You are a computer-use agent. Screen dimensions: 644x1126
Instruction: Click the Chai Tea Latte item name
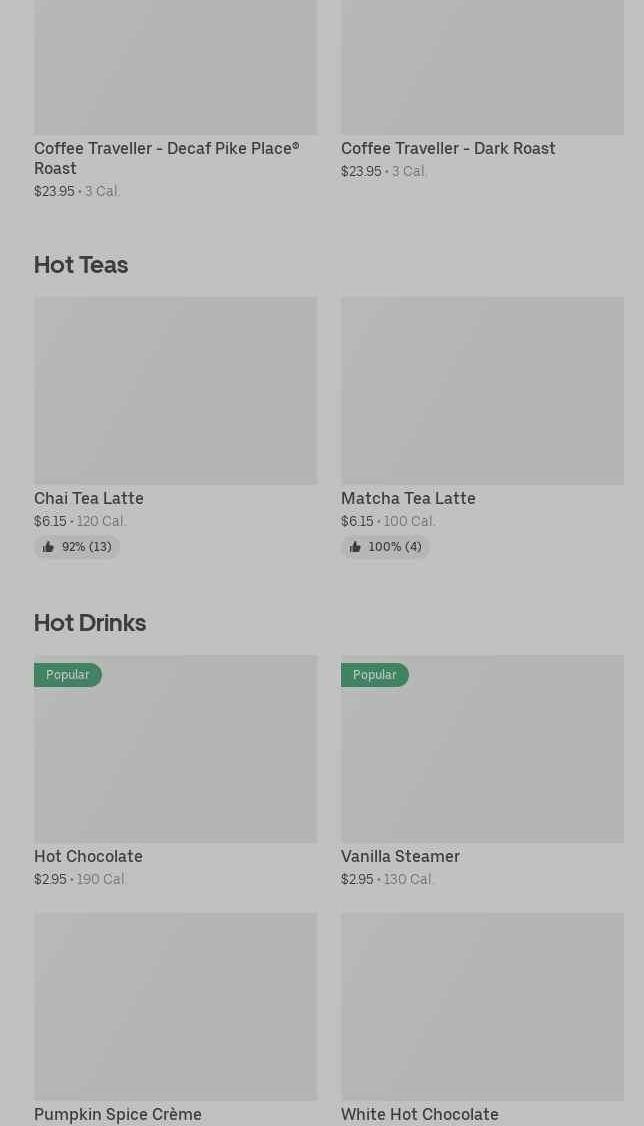[89, 498]
